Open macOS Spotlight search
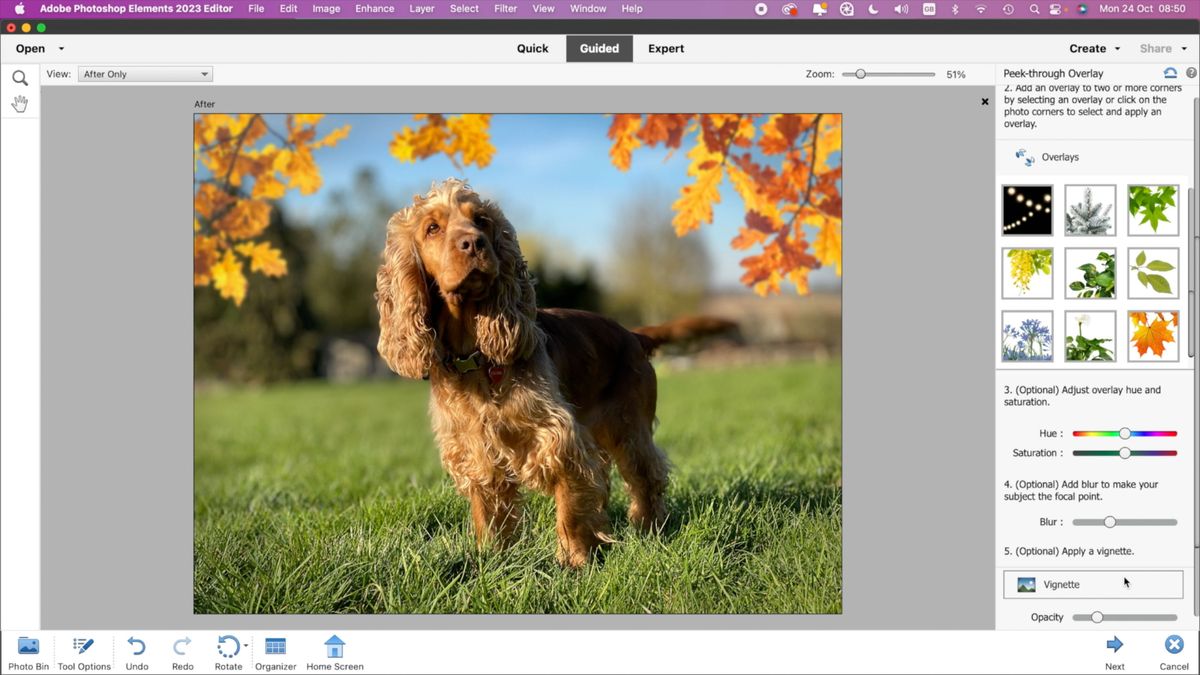1200x675 pixels. pyautogui.click(x=1034, y=8)
